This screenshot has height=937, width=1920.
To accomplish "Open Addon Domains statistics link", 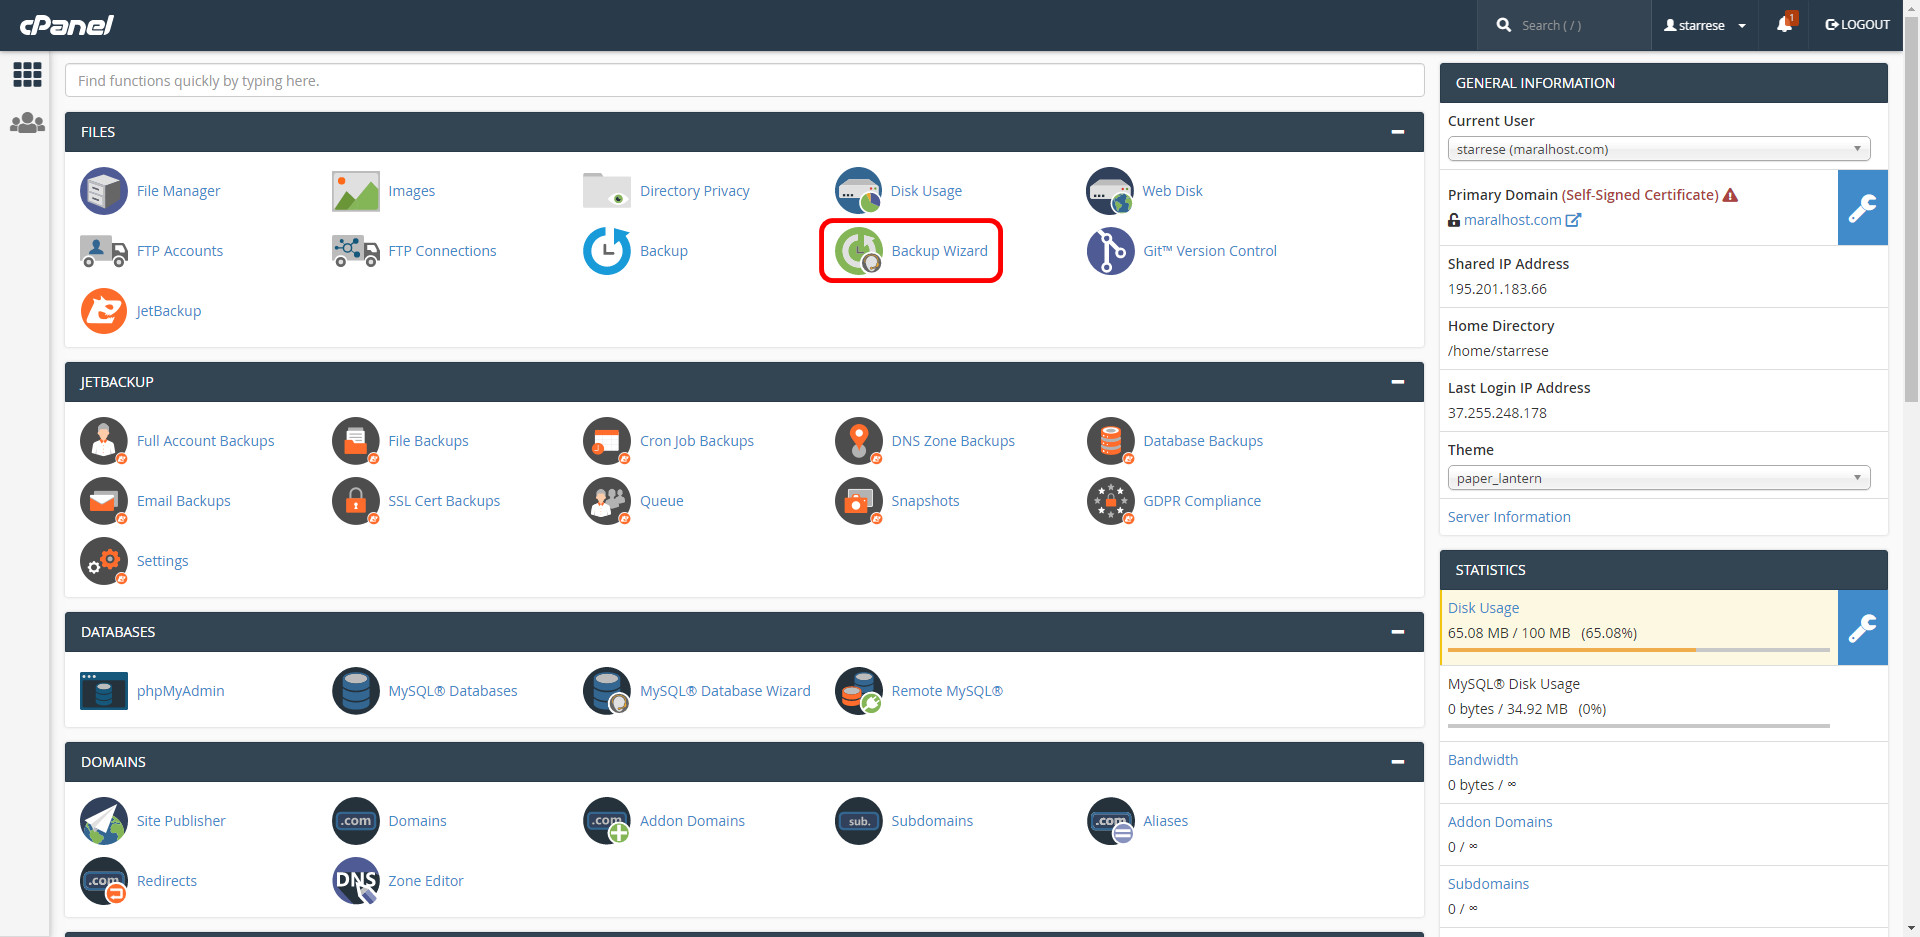I will (1500, 822).
